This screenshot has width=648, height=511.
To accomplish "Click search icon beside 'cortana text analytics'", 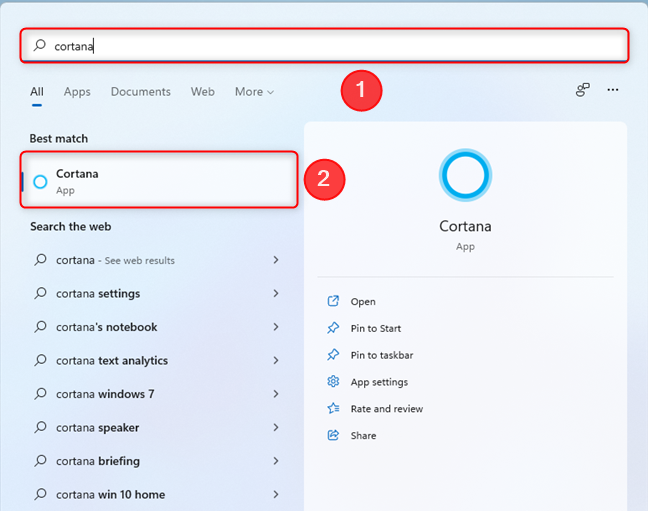I will coord(40,360).
